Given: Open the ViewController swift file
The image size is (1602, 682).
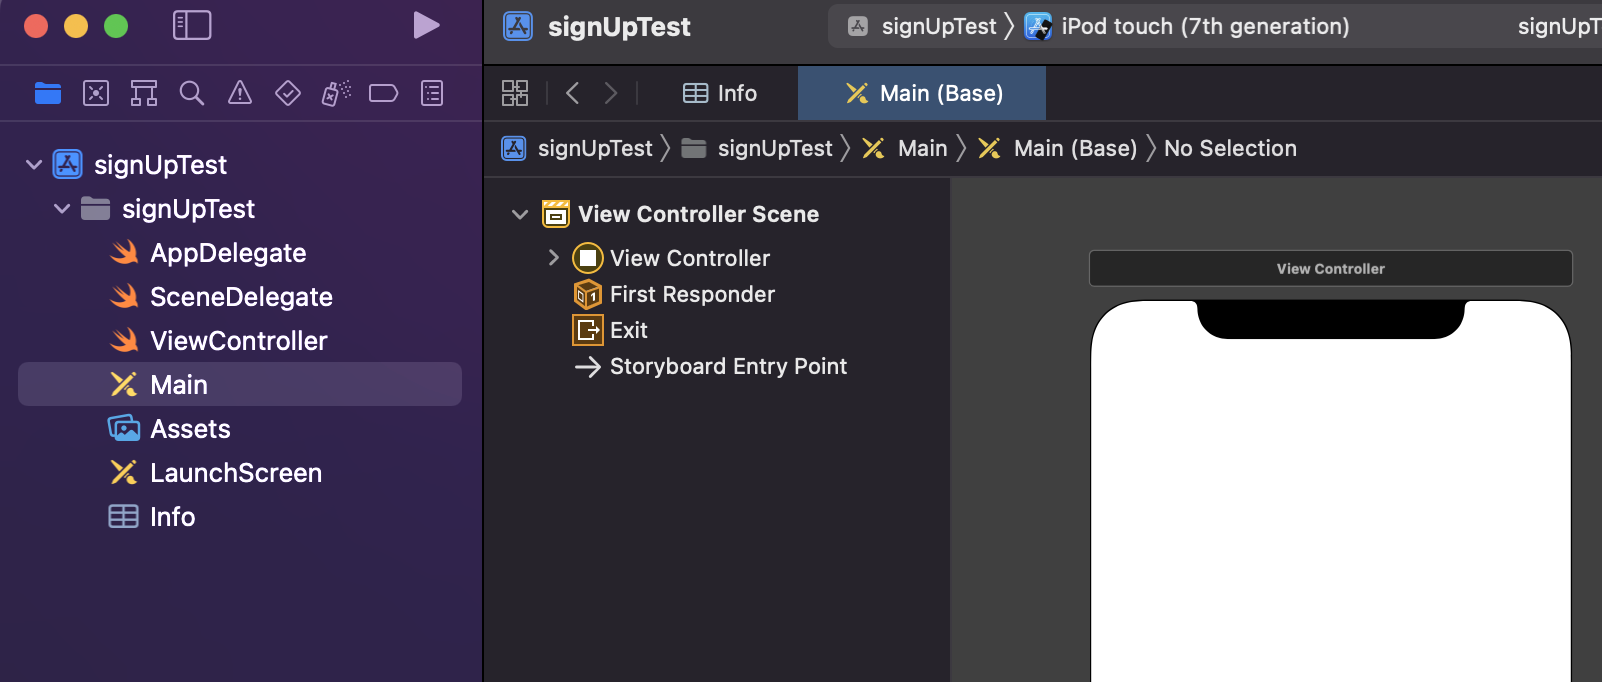Looking at the screenshot, I should (x=240, y=341).
